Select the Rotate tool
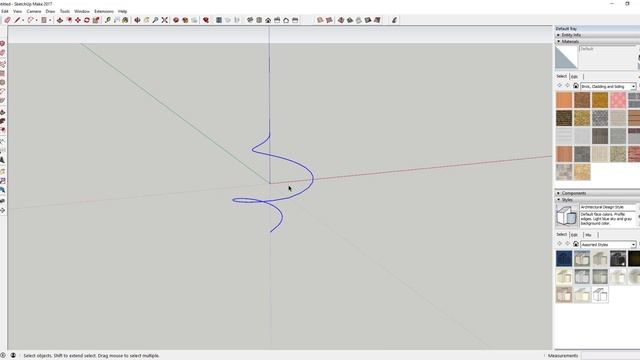The height and width of the screenshot is (360, 640). click(x=87, y=20)
